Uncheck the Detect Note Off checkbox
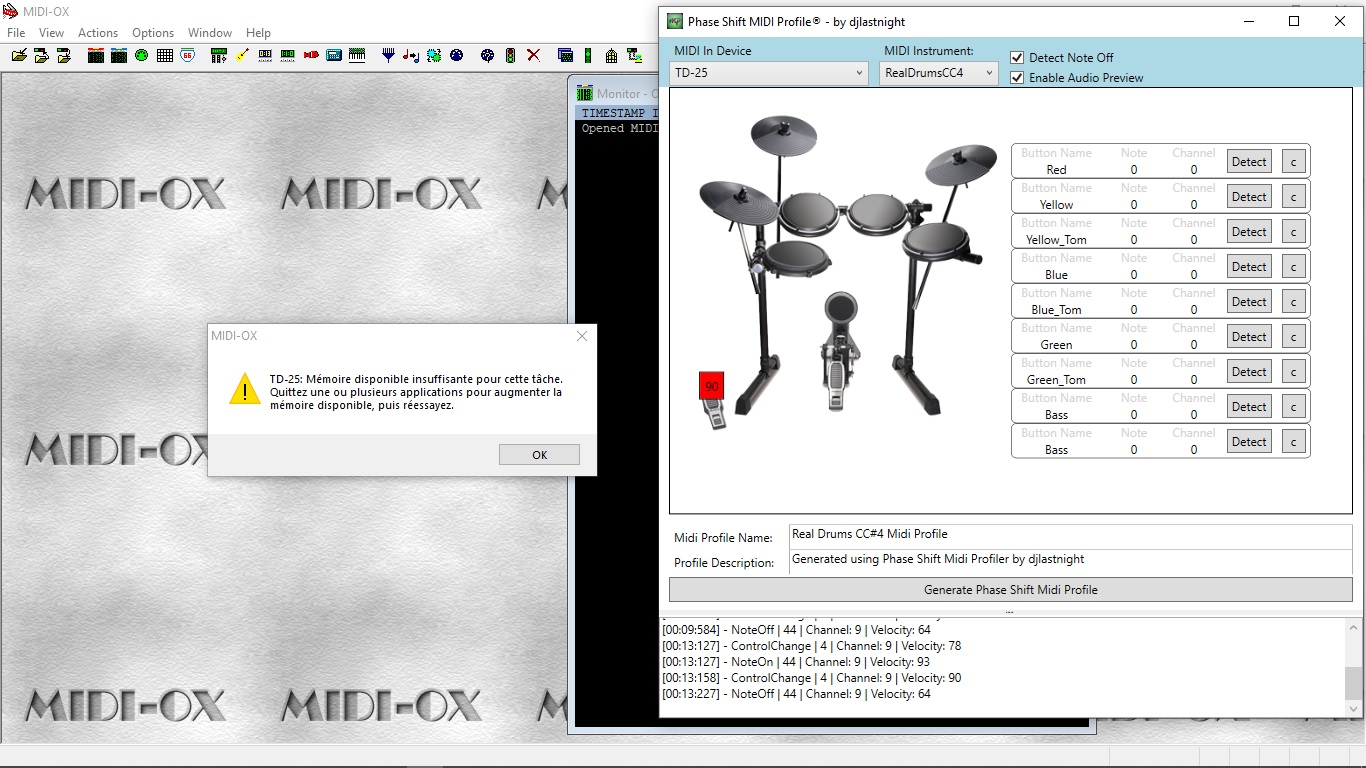1366x768 pixels. [x=1017, y=58]
